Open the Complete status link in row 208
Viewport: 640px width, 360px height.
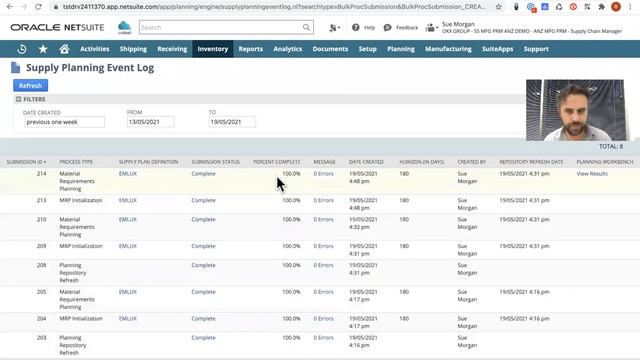tap(203, 265)
